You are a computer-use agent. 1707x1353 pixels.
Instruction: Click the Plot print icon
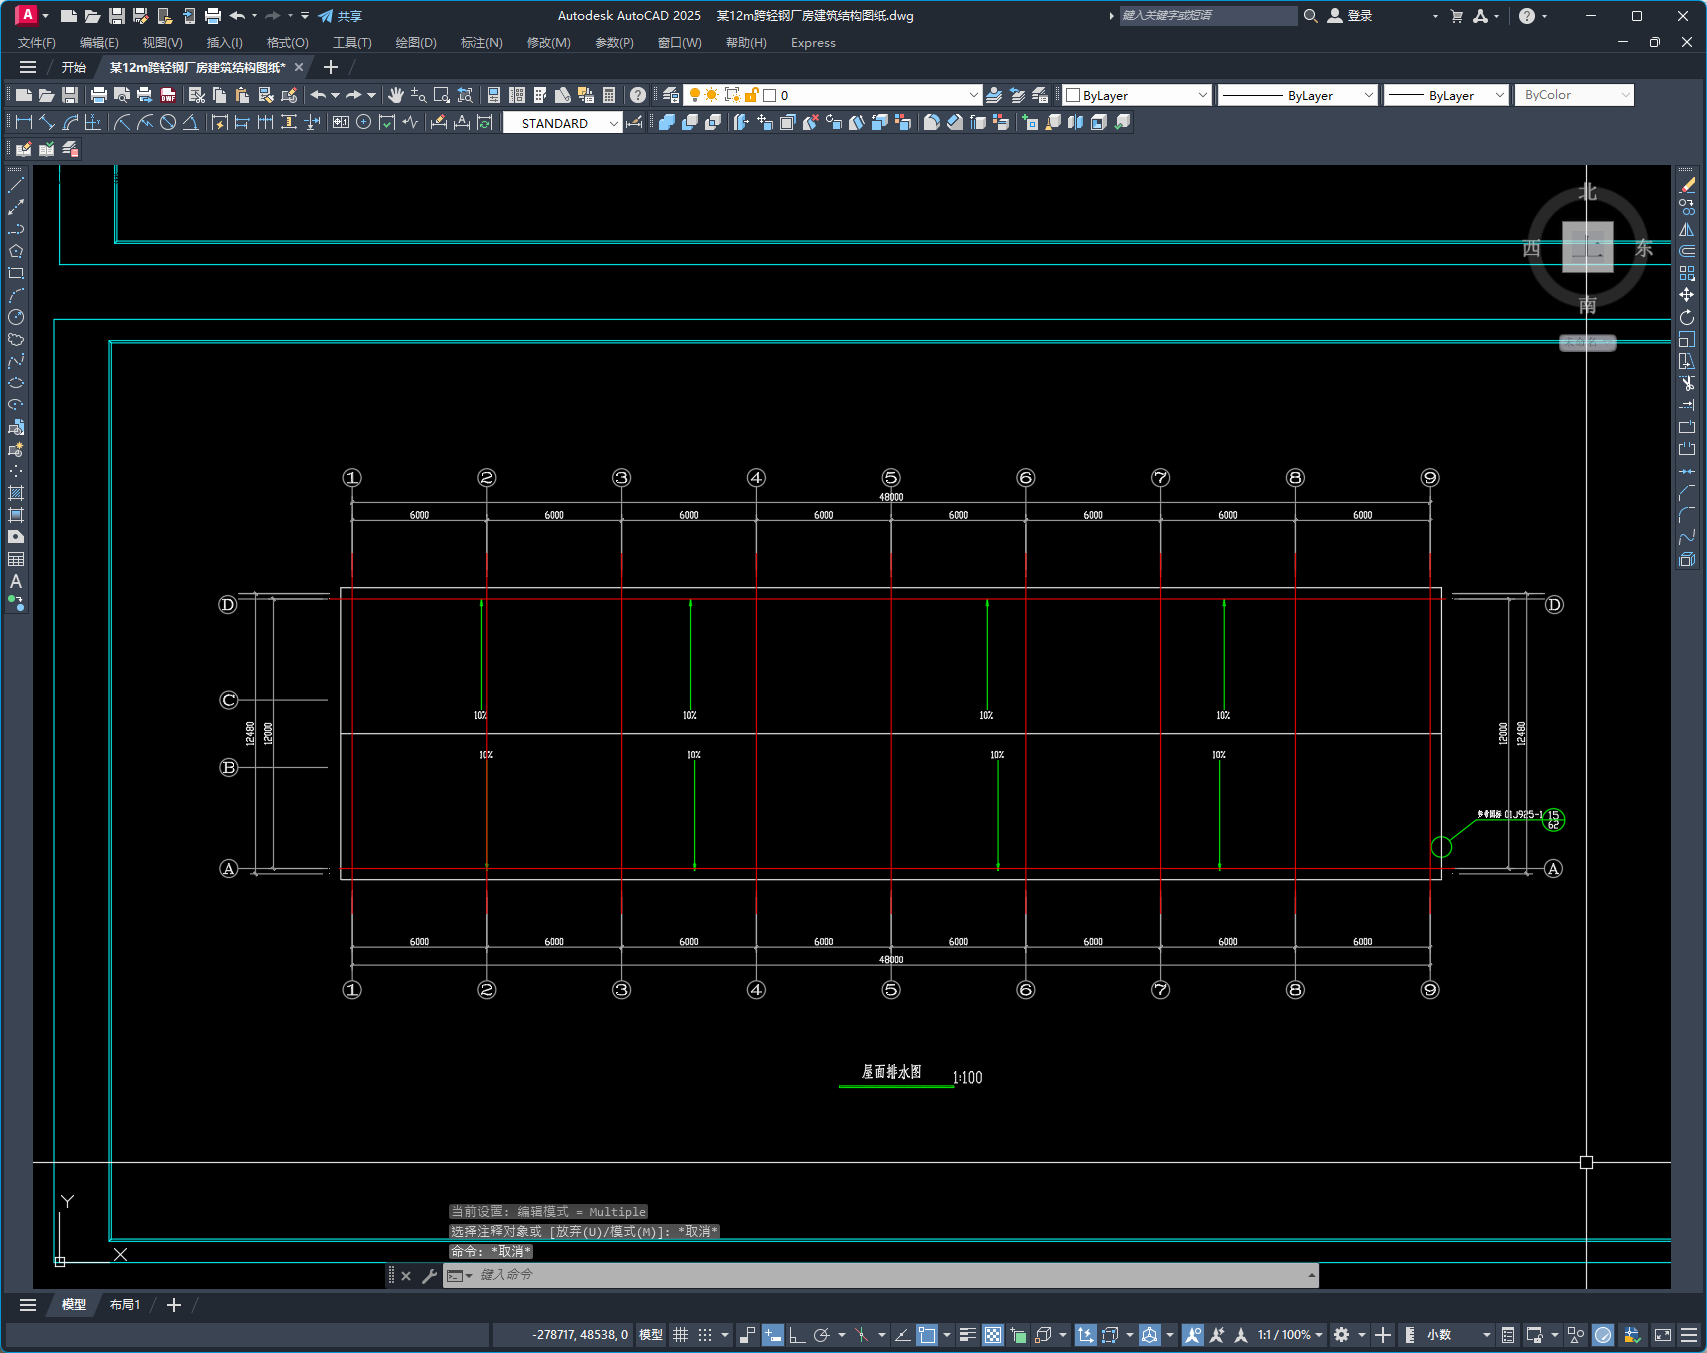98,95
